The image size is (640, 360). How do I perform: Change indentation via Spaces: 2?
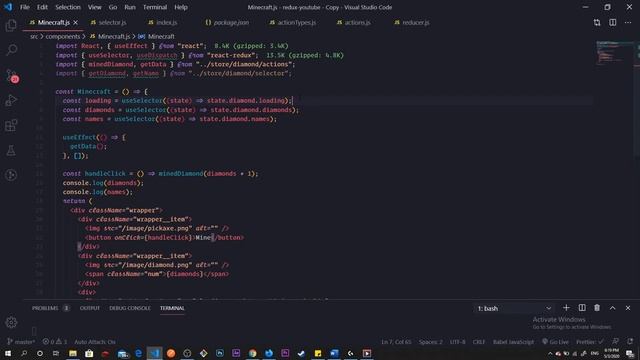(431, 342)
